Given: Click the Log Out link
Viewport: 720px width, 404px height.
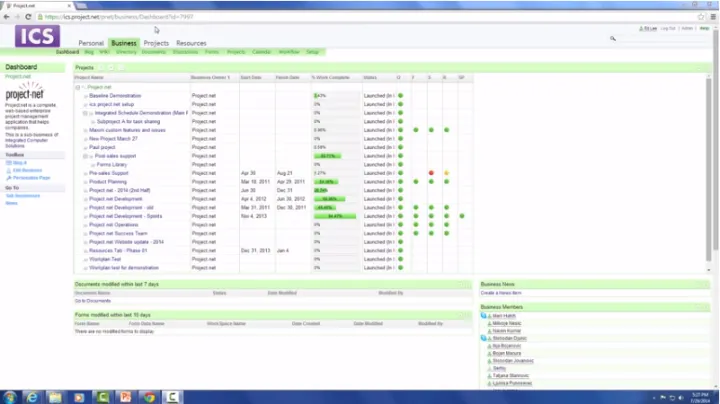Looking at the screenshot, I should click(668, 29).
